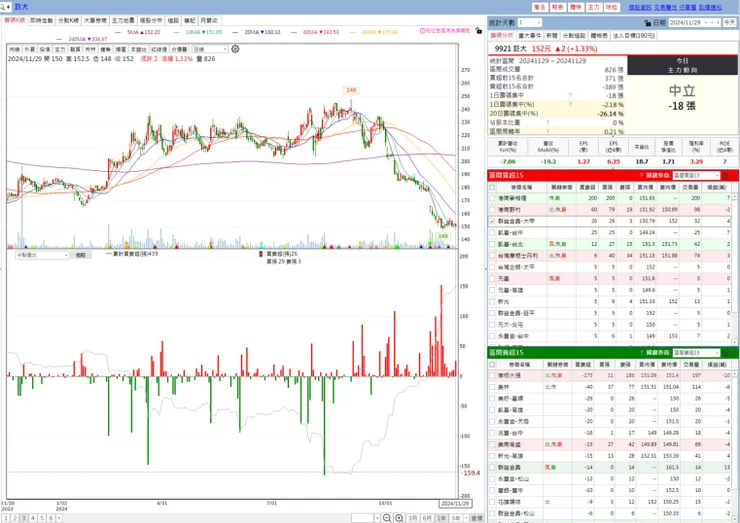Go to page 2 at bottom-left
The height and width of the screenshot is (523, 740).
pos(15,518)
